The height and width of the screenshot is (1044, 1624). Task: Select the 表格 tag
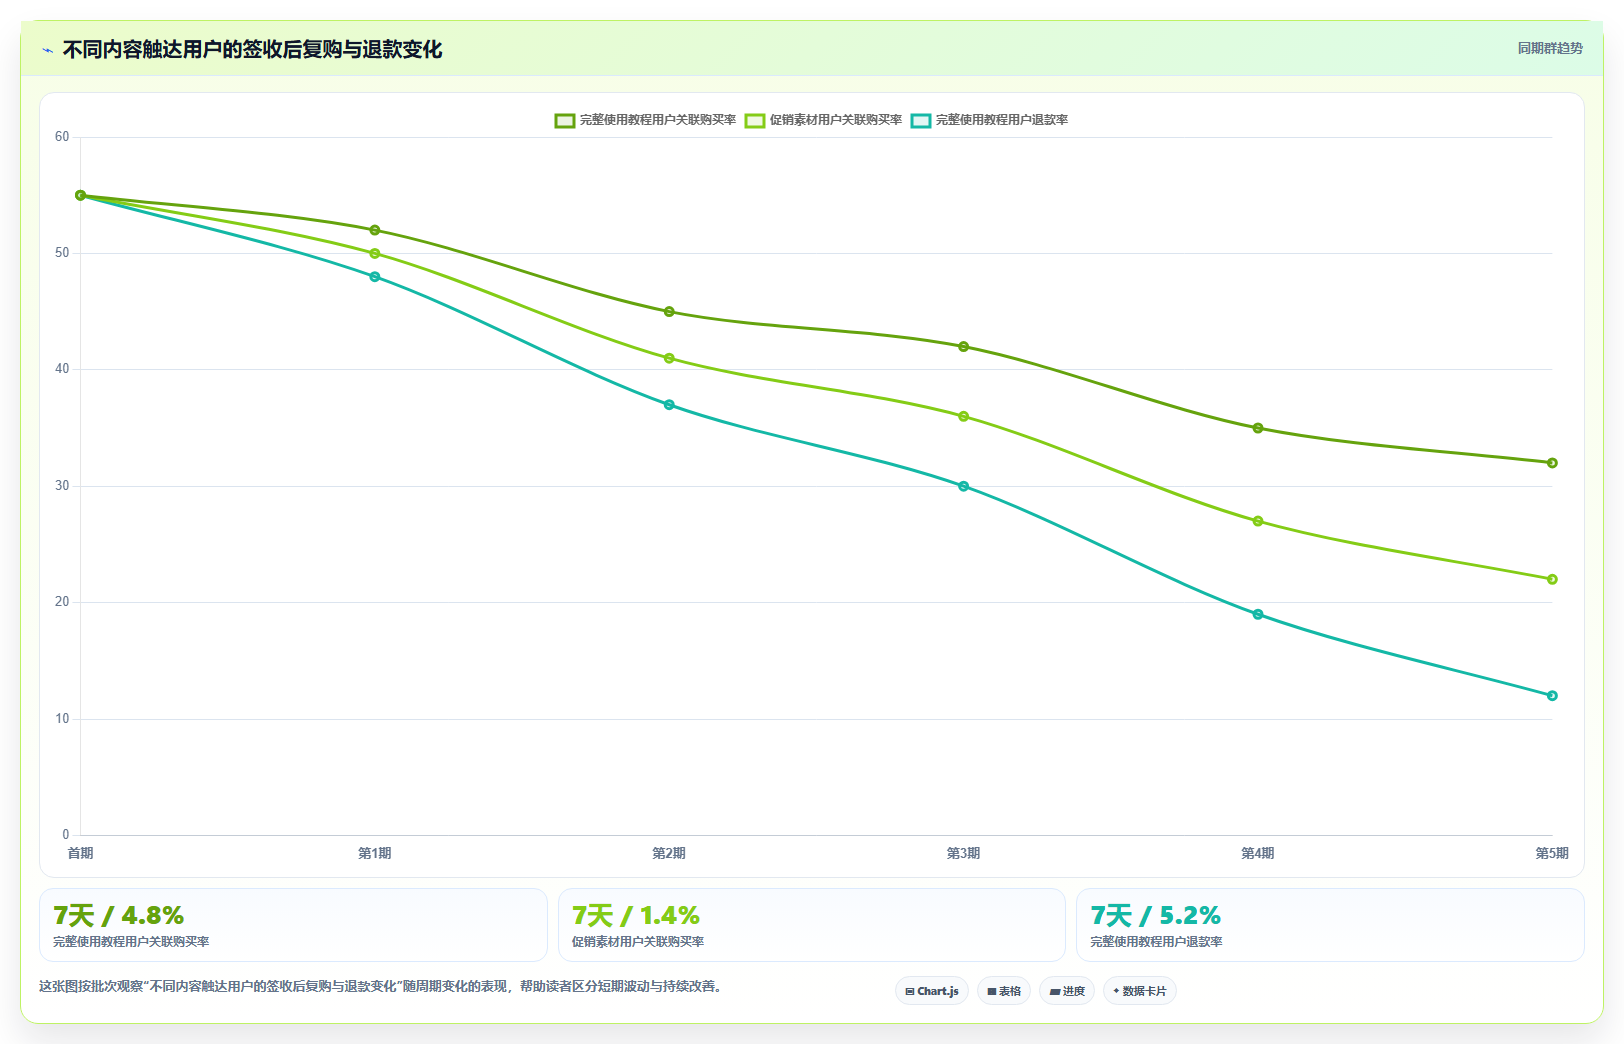pos(1004,991)
